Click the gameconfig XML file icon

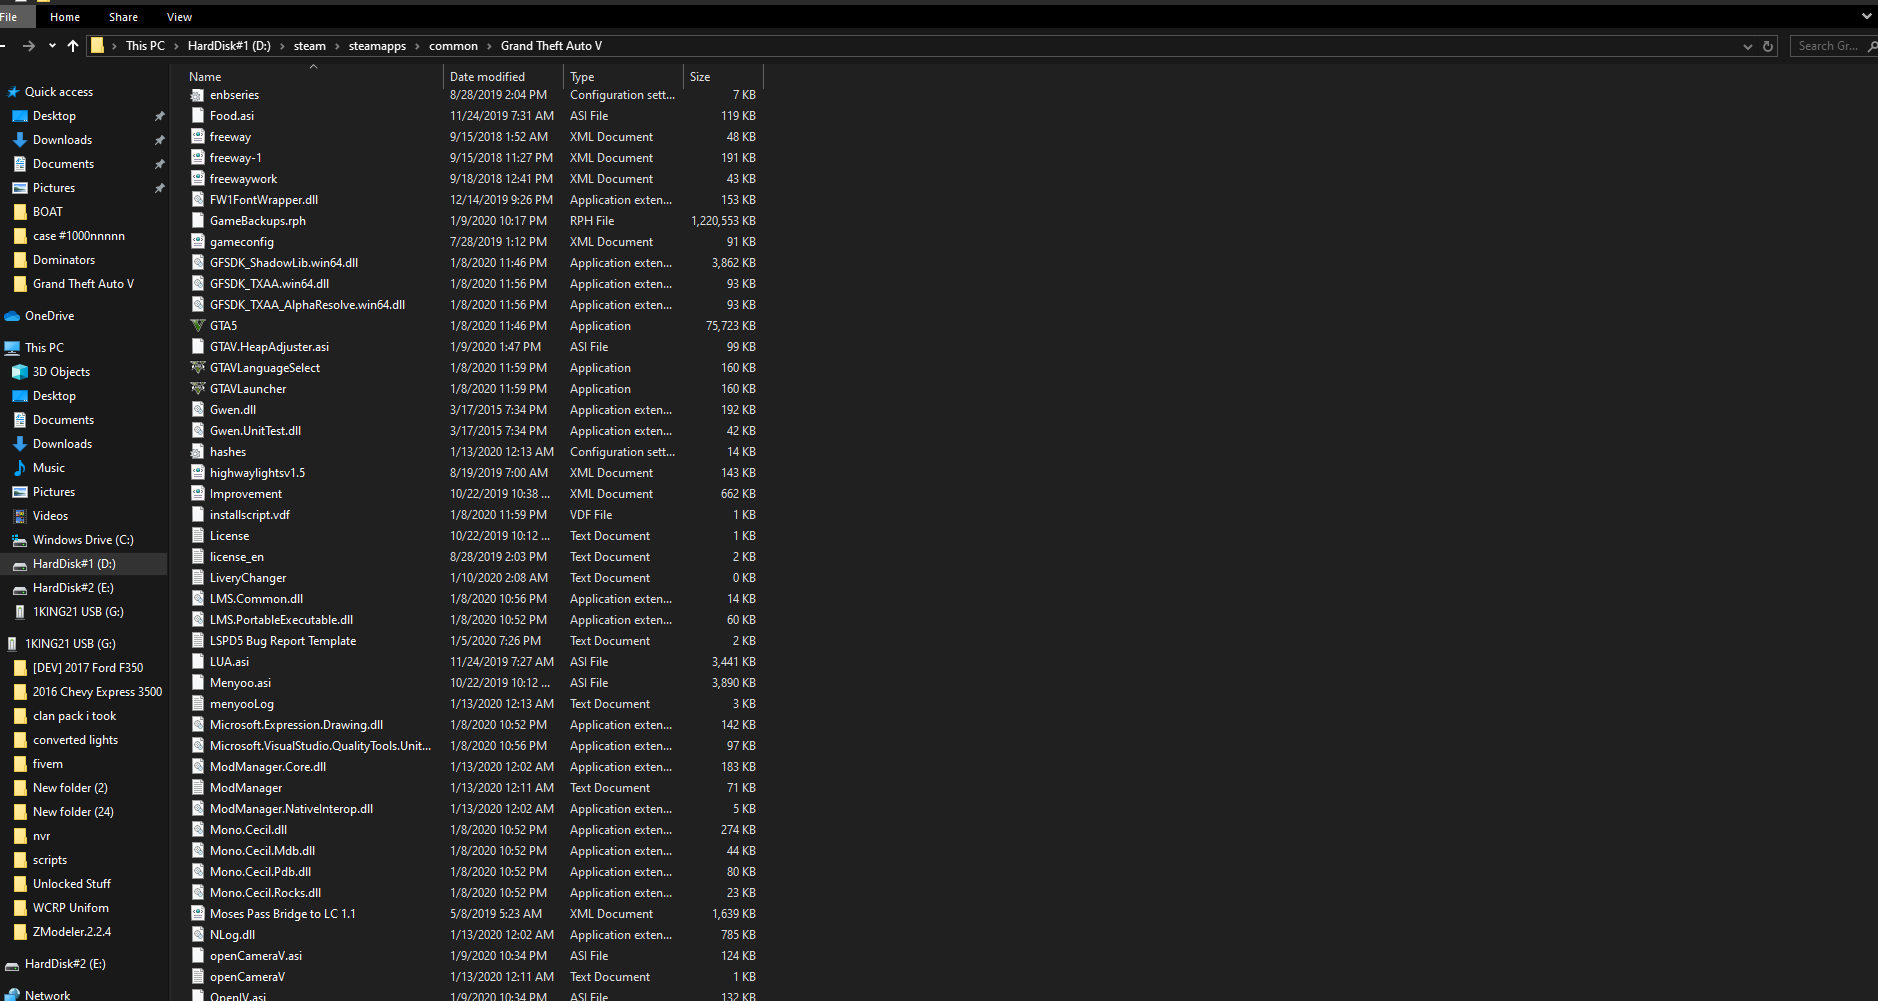click(198, 242)
